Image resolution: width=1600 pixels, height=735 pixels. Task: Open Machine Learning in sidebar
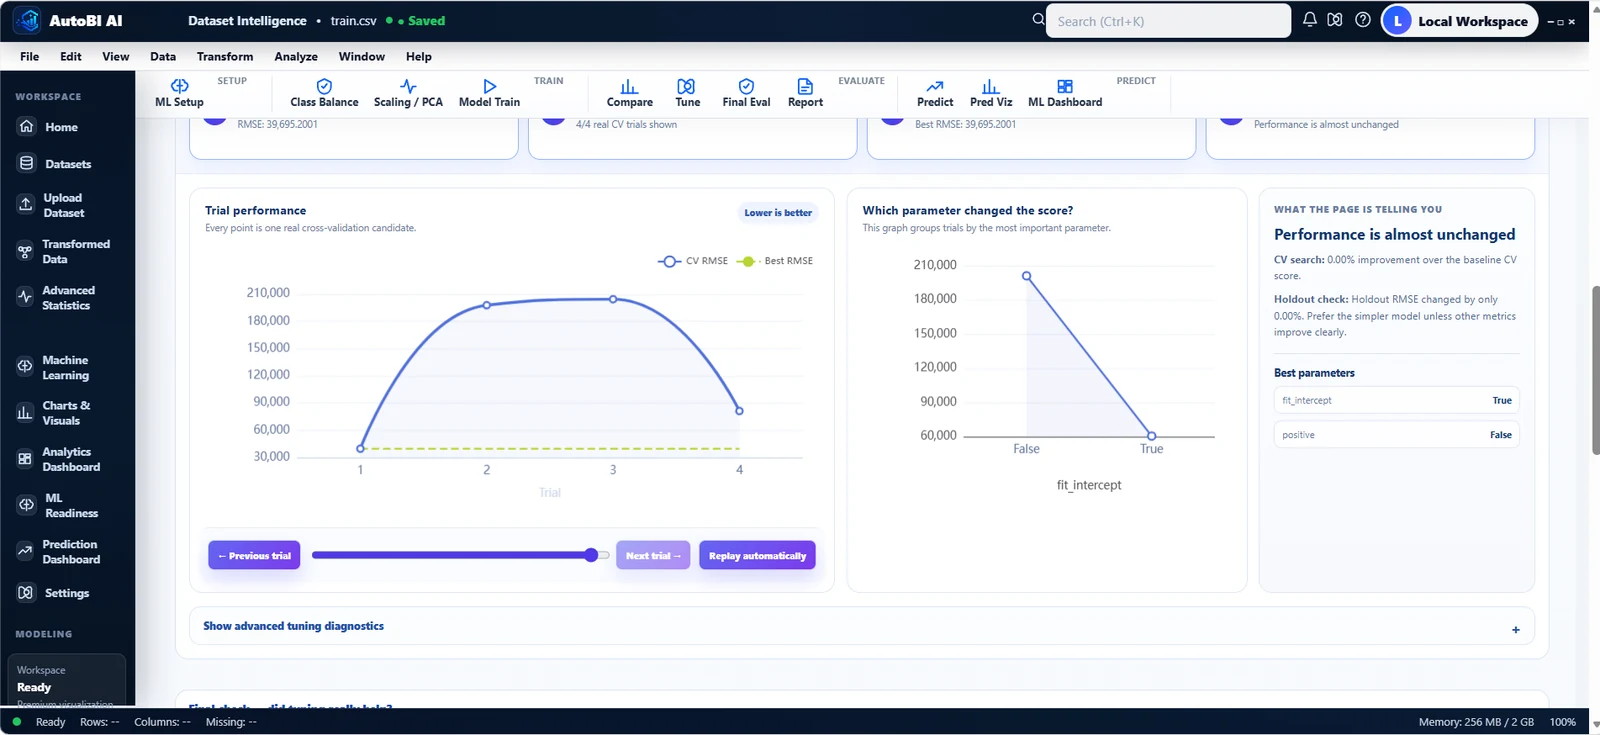tap(67, 367)
